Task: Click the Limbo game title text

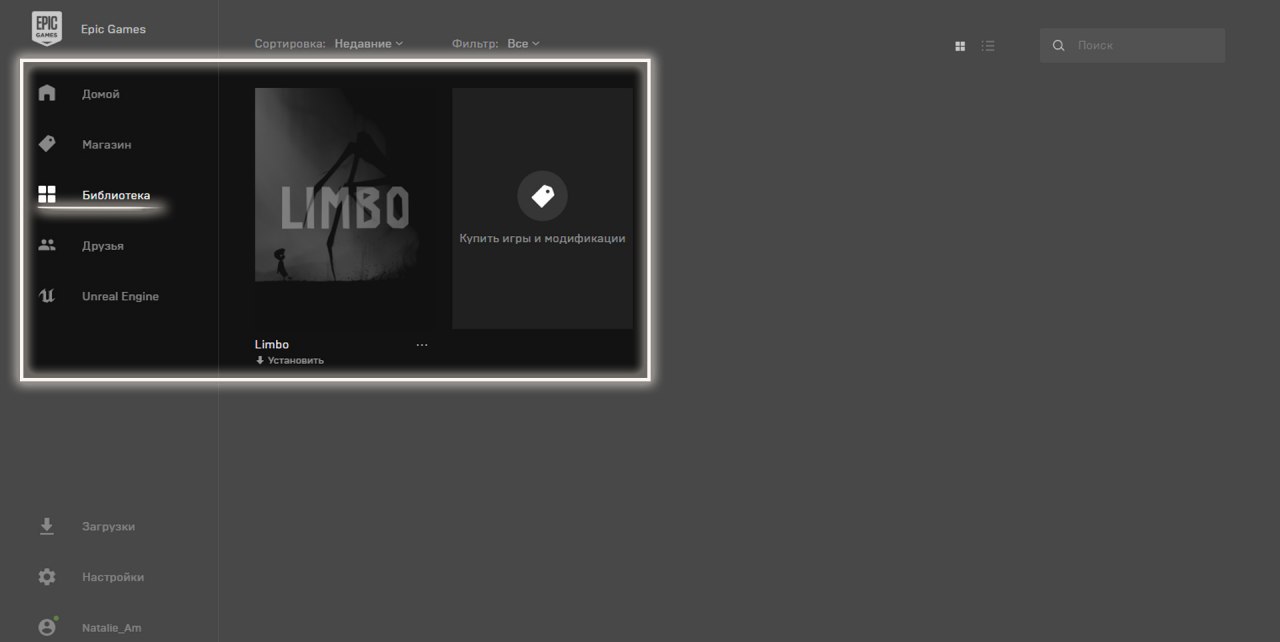Action: pos(272,345)
